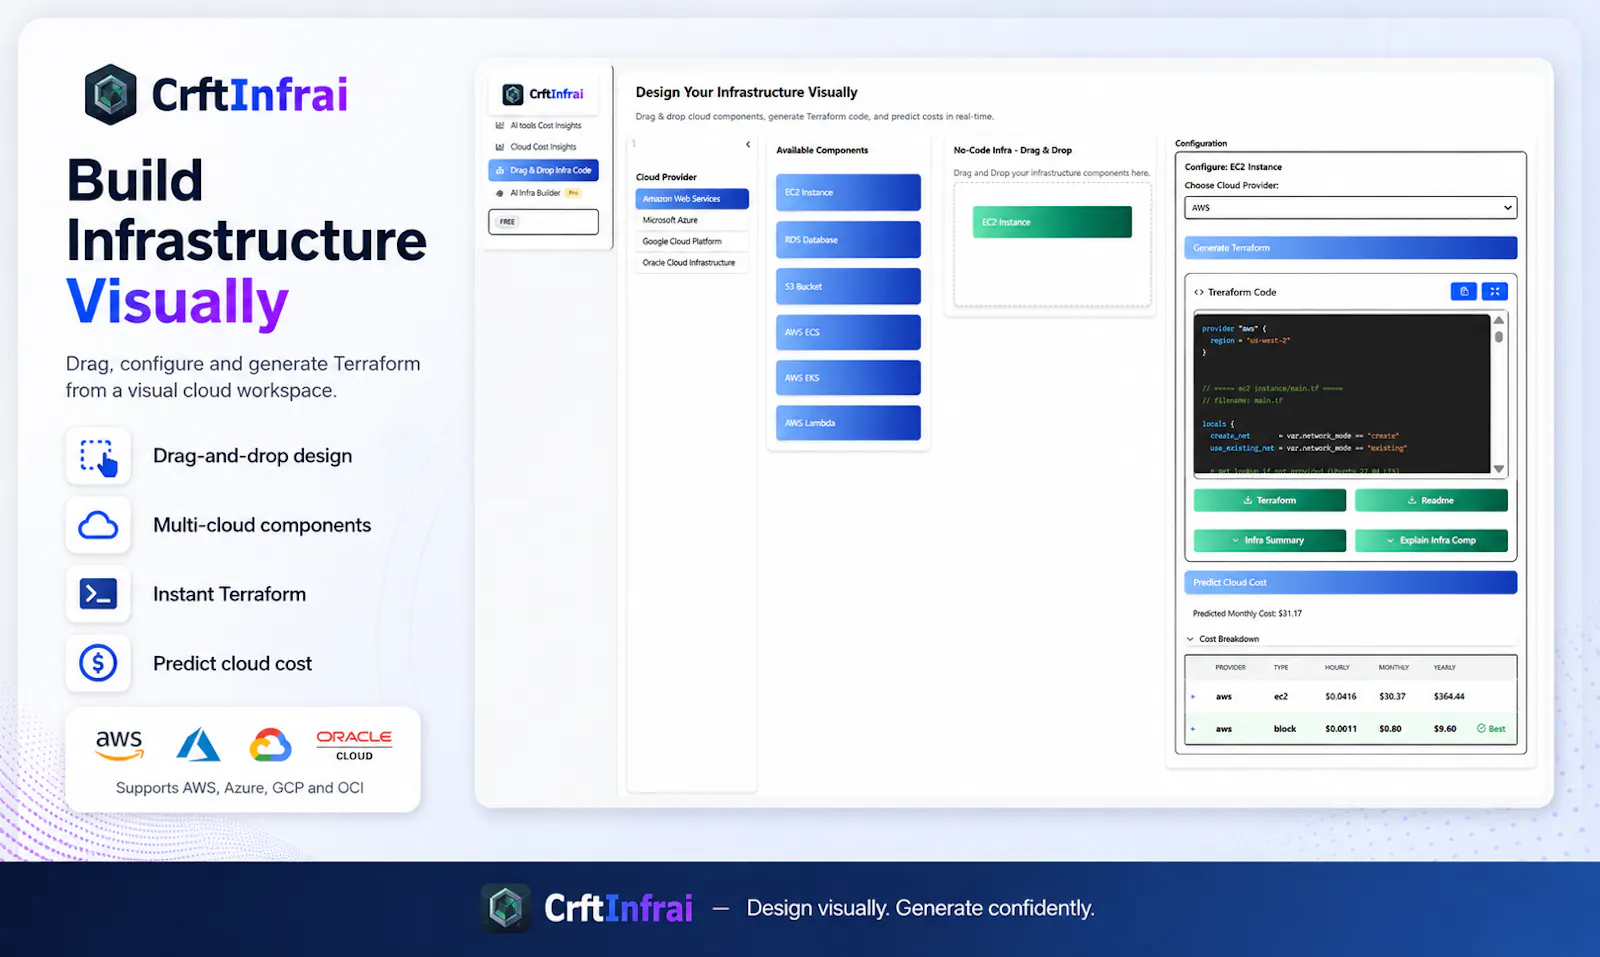Click the CrftInfrai logo in the footer banner
The height and width of the screenshot is (957, 1600).
(588, 908)
